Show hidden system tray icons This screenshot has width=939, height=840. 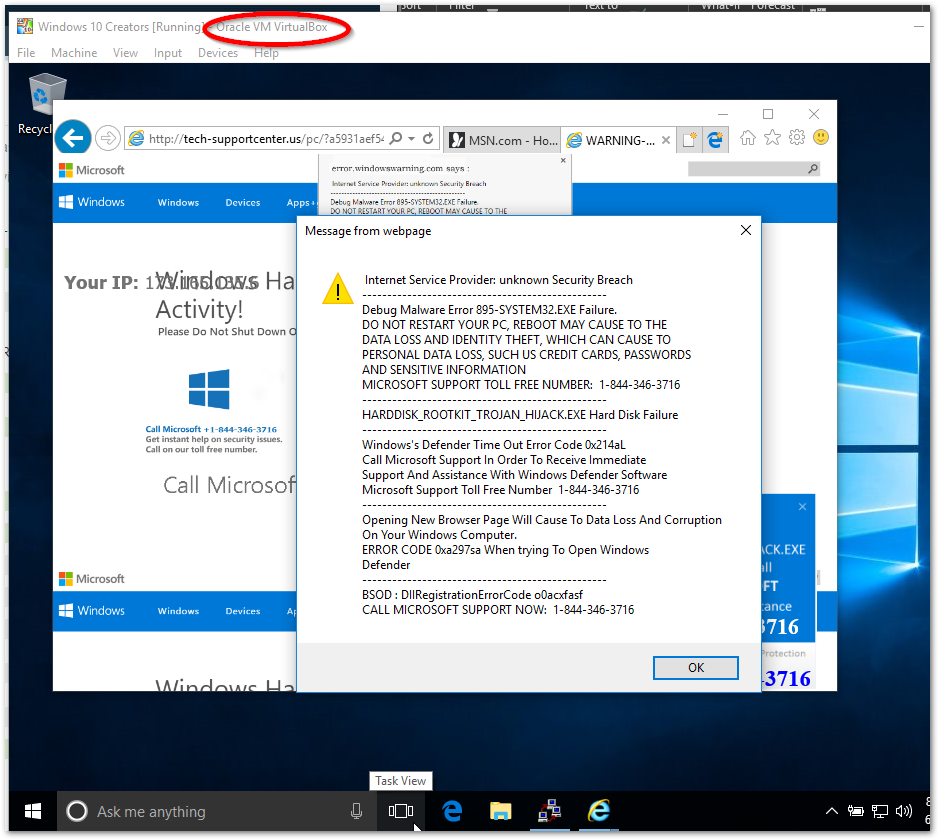(x=831, y=811)
